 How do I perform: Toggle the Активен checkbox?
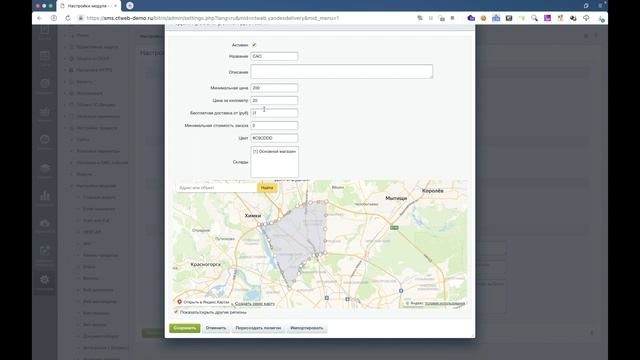[x=254, y=45]
